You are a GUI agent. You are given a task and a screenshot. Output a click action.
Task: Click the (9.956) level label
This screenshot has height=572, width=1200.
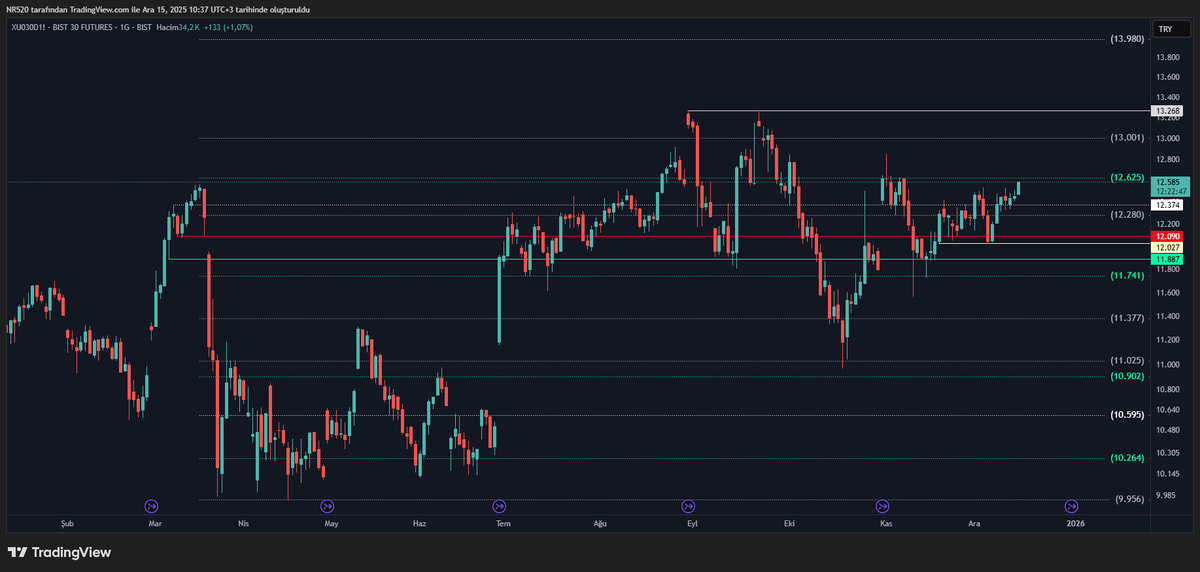coord(1131,498)
